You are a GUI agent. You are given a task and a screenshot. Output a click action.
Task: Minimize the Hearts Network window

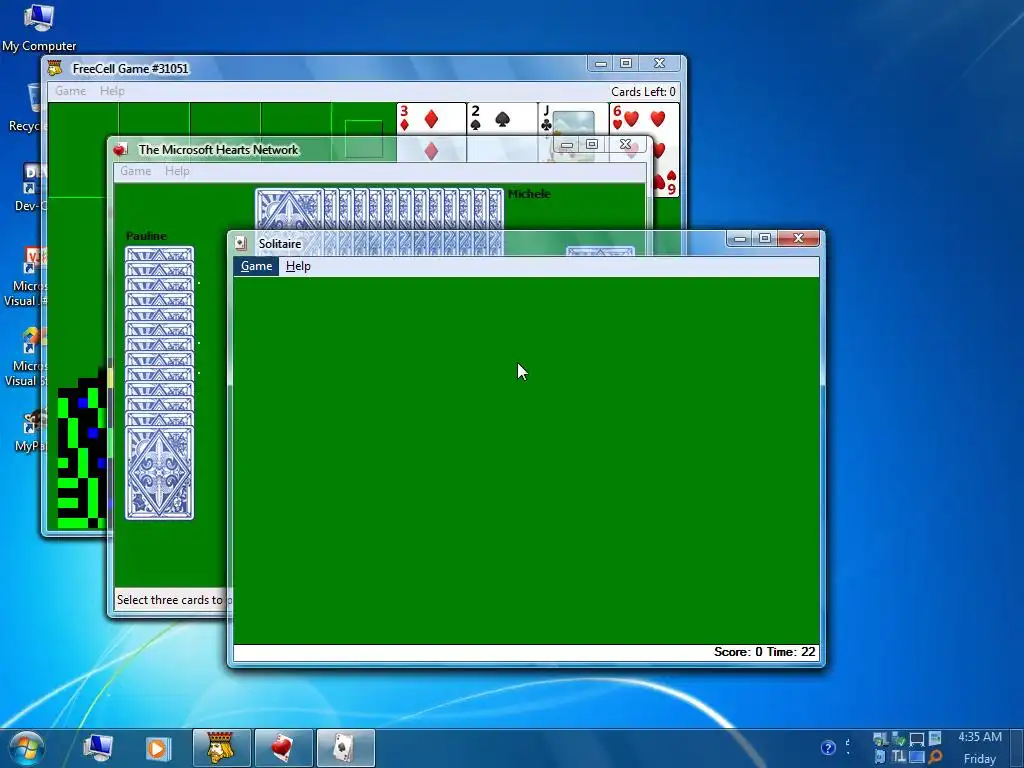567,144
